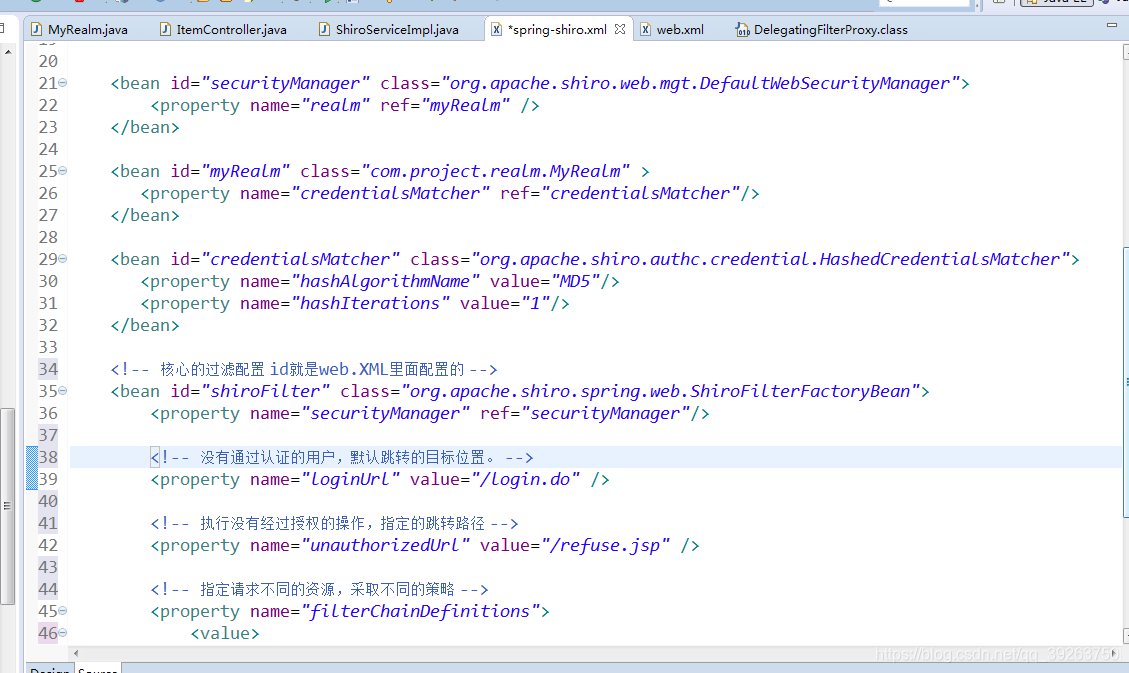Collapse the value element at line 46

click(x=63, y=633)
